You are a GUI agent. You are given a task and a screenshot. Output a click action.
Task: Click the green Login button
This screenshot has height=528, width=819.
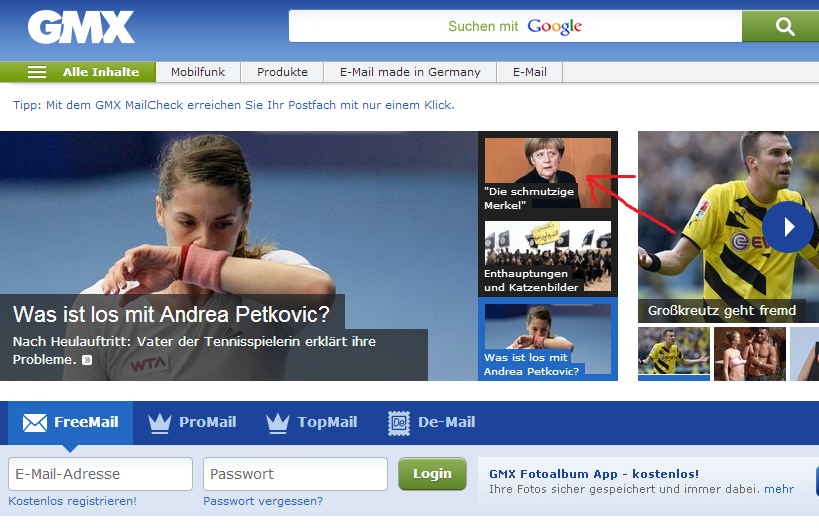coord(432,474)
